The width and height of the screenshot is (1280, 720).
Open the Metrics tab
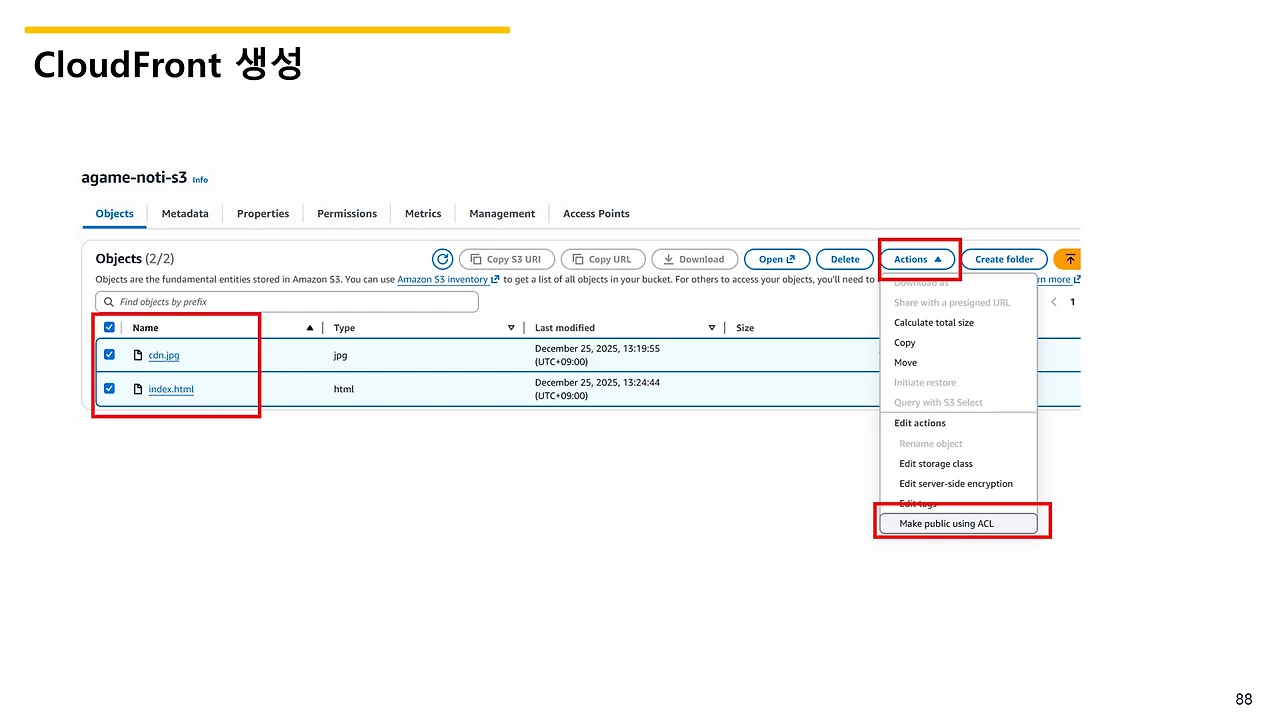point(423,213)
